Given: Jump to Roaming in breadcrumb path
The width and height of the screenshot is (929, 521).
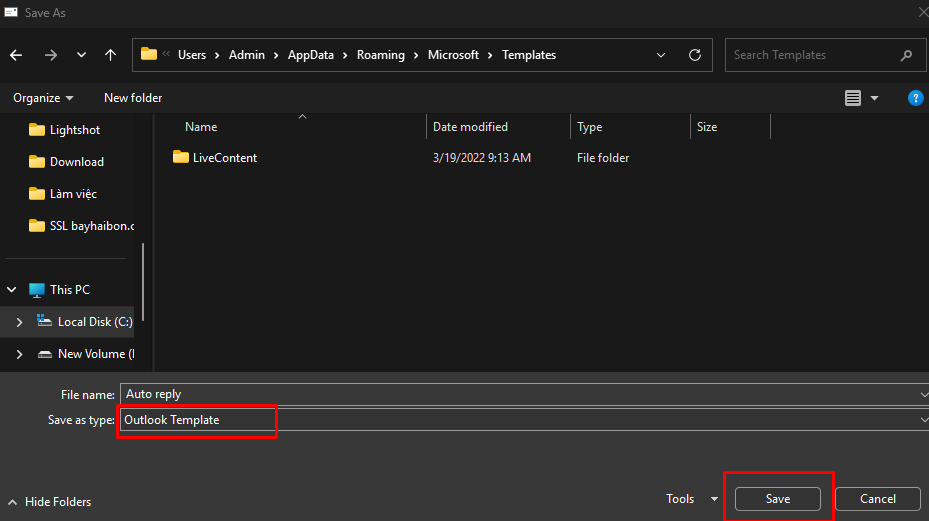Looking at the screenshot, I should pyautogui.click(x=380, y=55).
